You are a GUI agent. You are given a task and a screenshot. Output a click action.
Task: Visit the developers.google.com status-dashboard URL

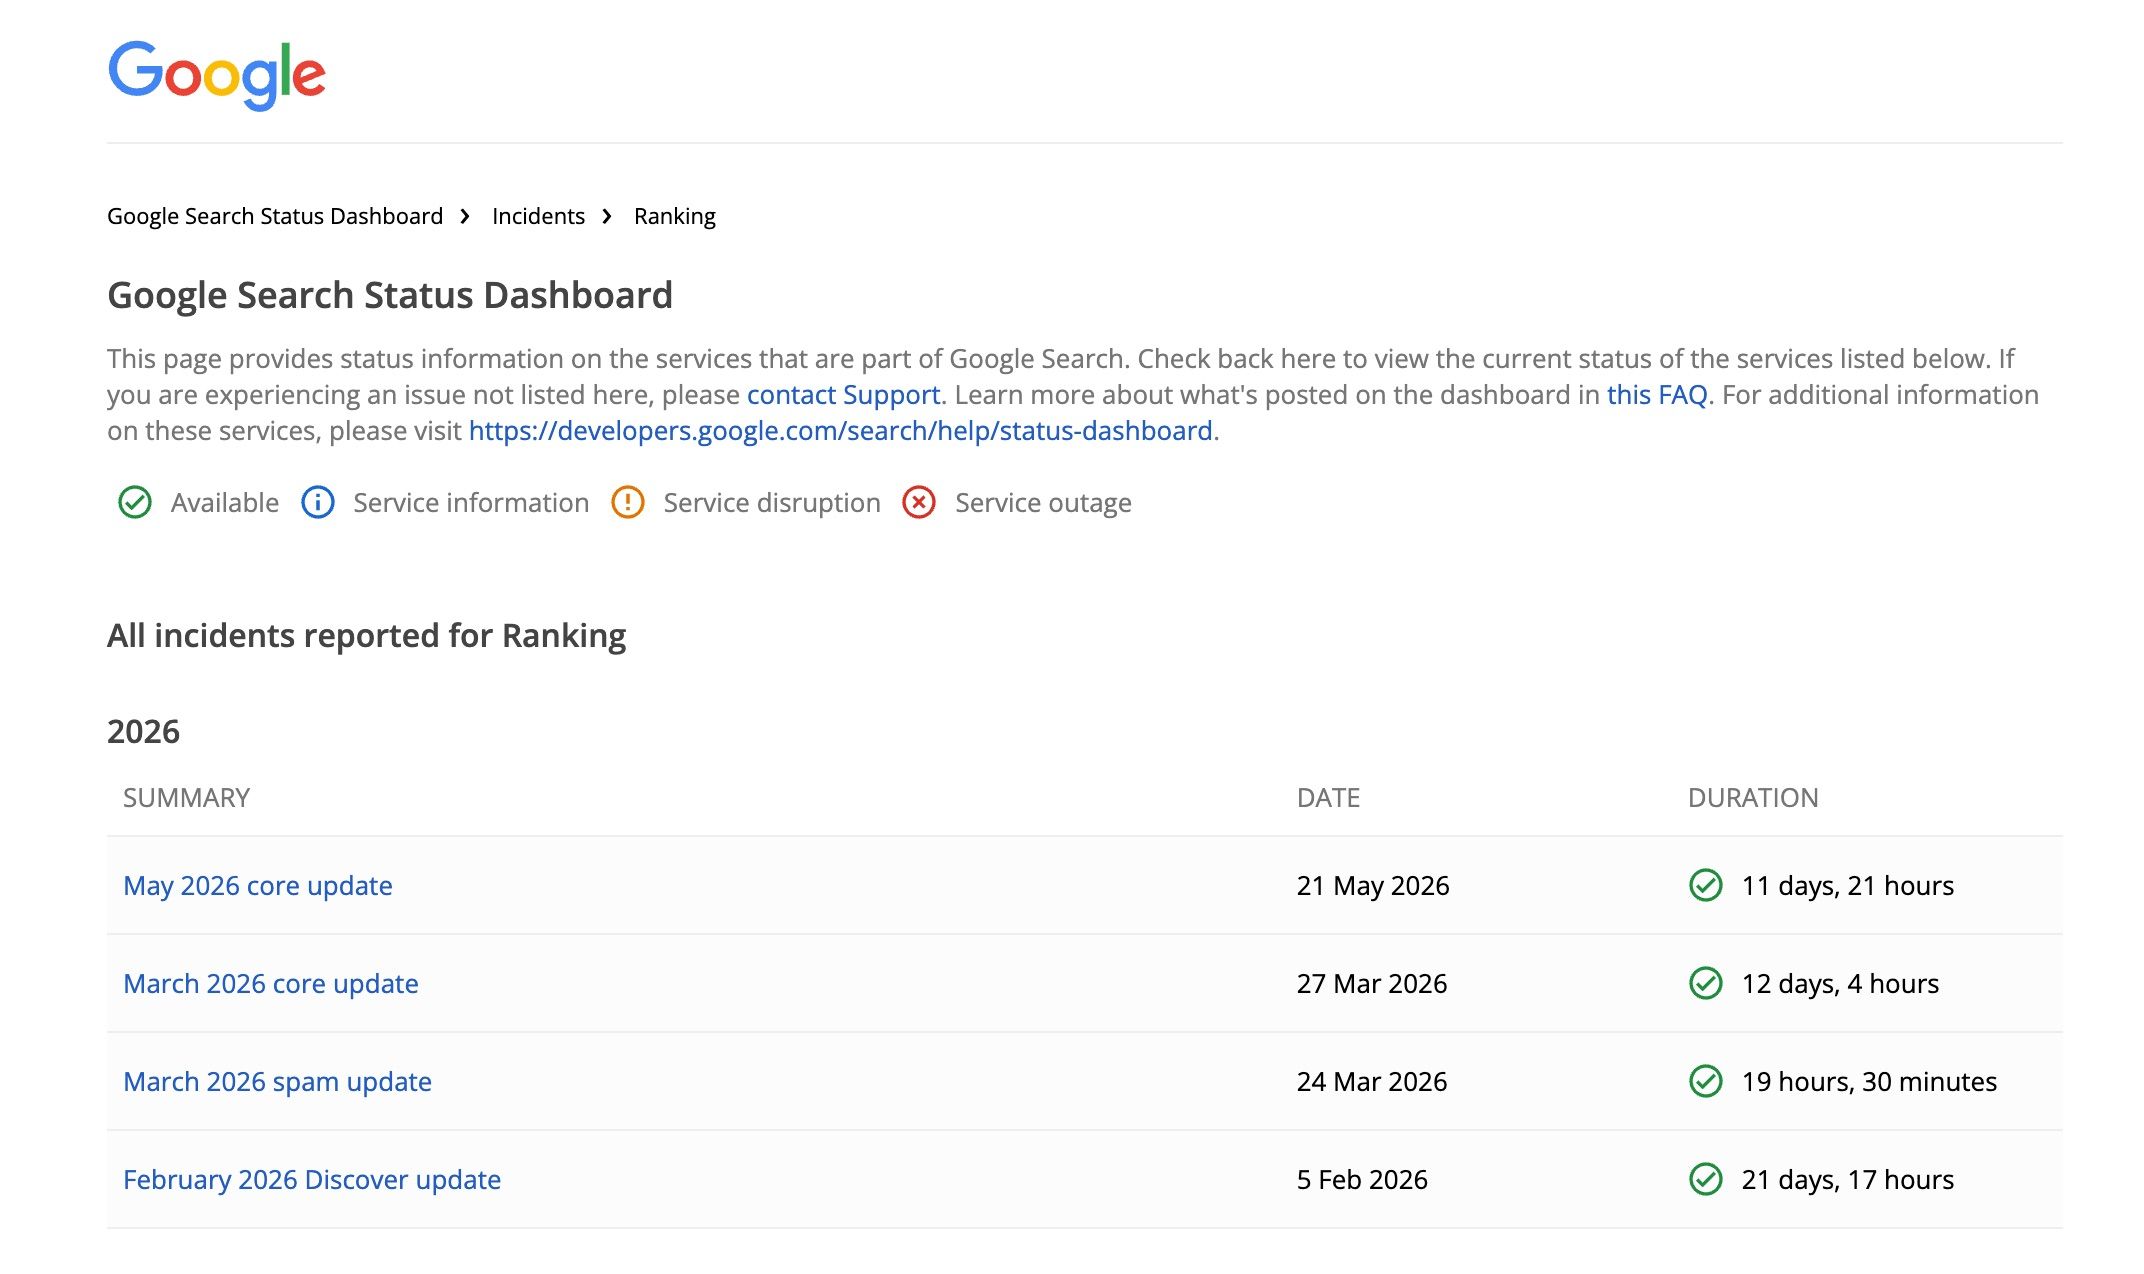point(840,431)
